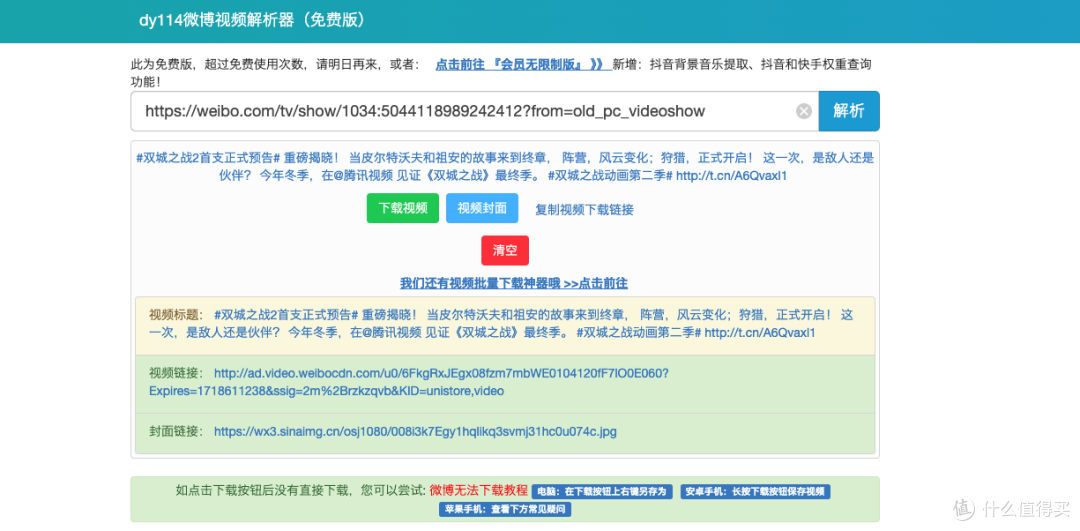The height and width of the screenshot is (531, 1080).
Task: Open the wx3.sinaimg.cn cover image link
Action: 415,432
